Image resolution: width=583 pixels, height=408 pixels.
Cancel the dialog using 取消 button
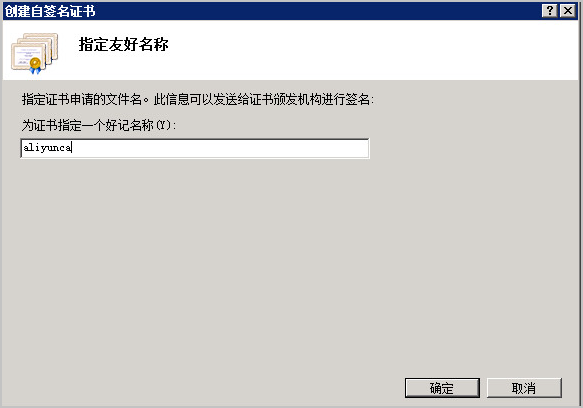pos(524,388)
